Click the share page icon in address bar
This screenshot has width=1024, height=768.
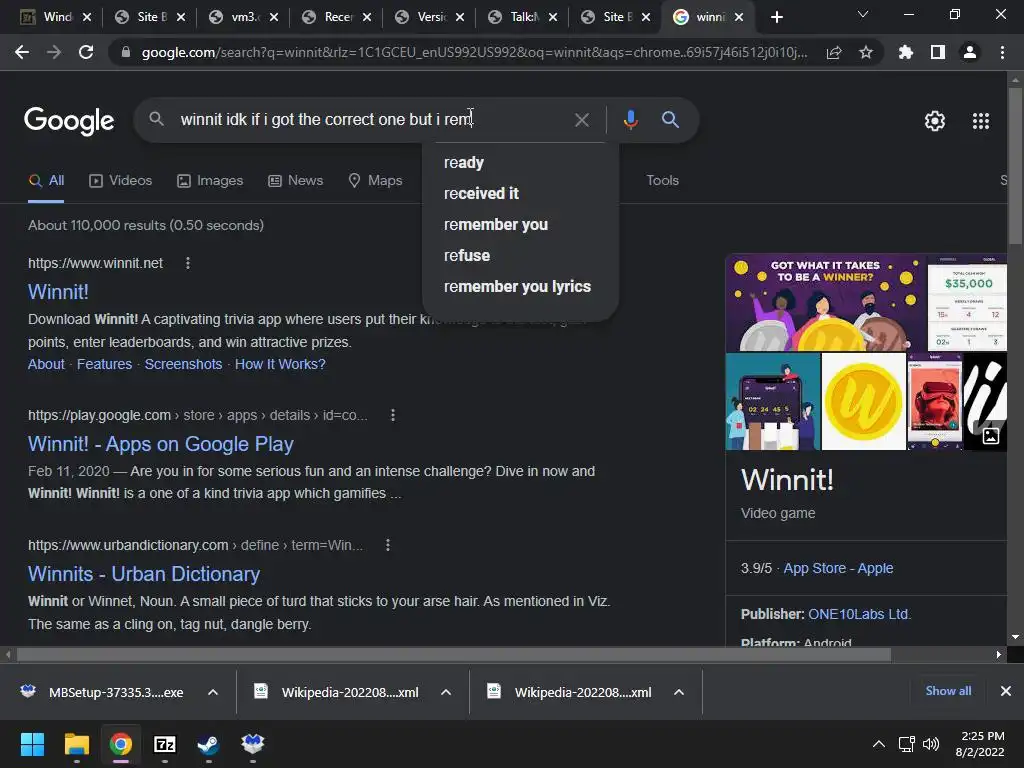point(834,53)
